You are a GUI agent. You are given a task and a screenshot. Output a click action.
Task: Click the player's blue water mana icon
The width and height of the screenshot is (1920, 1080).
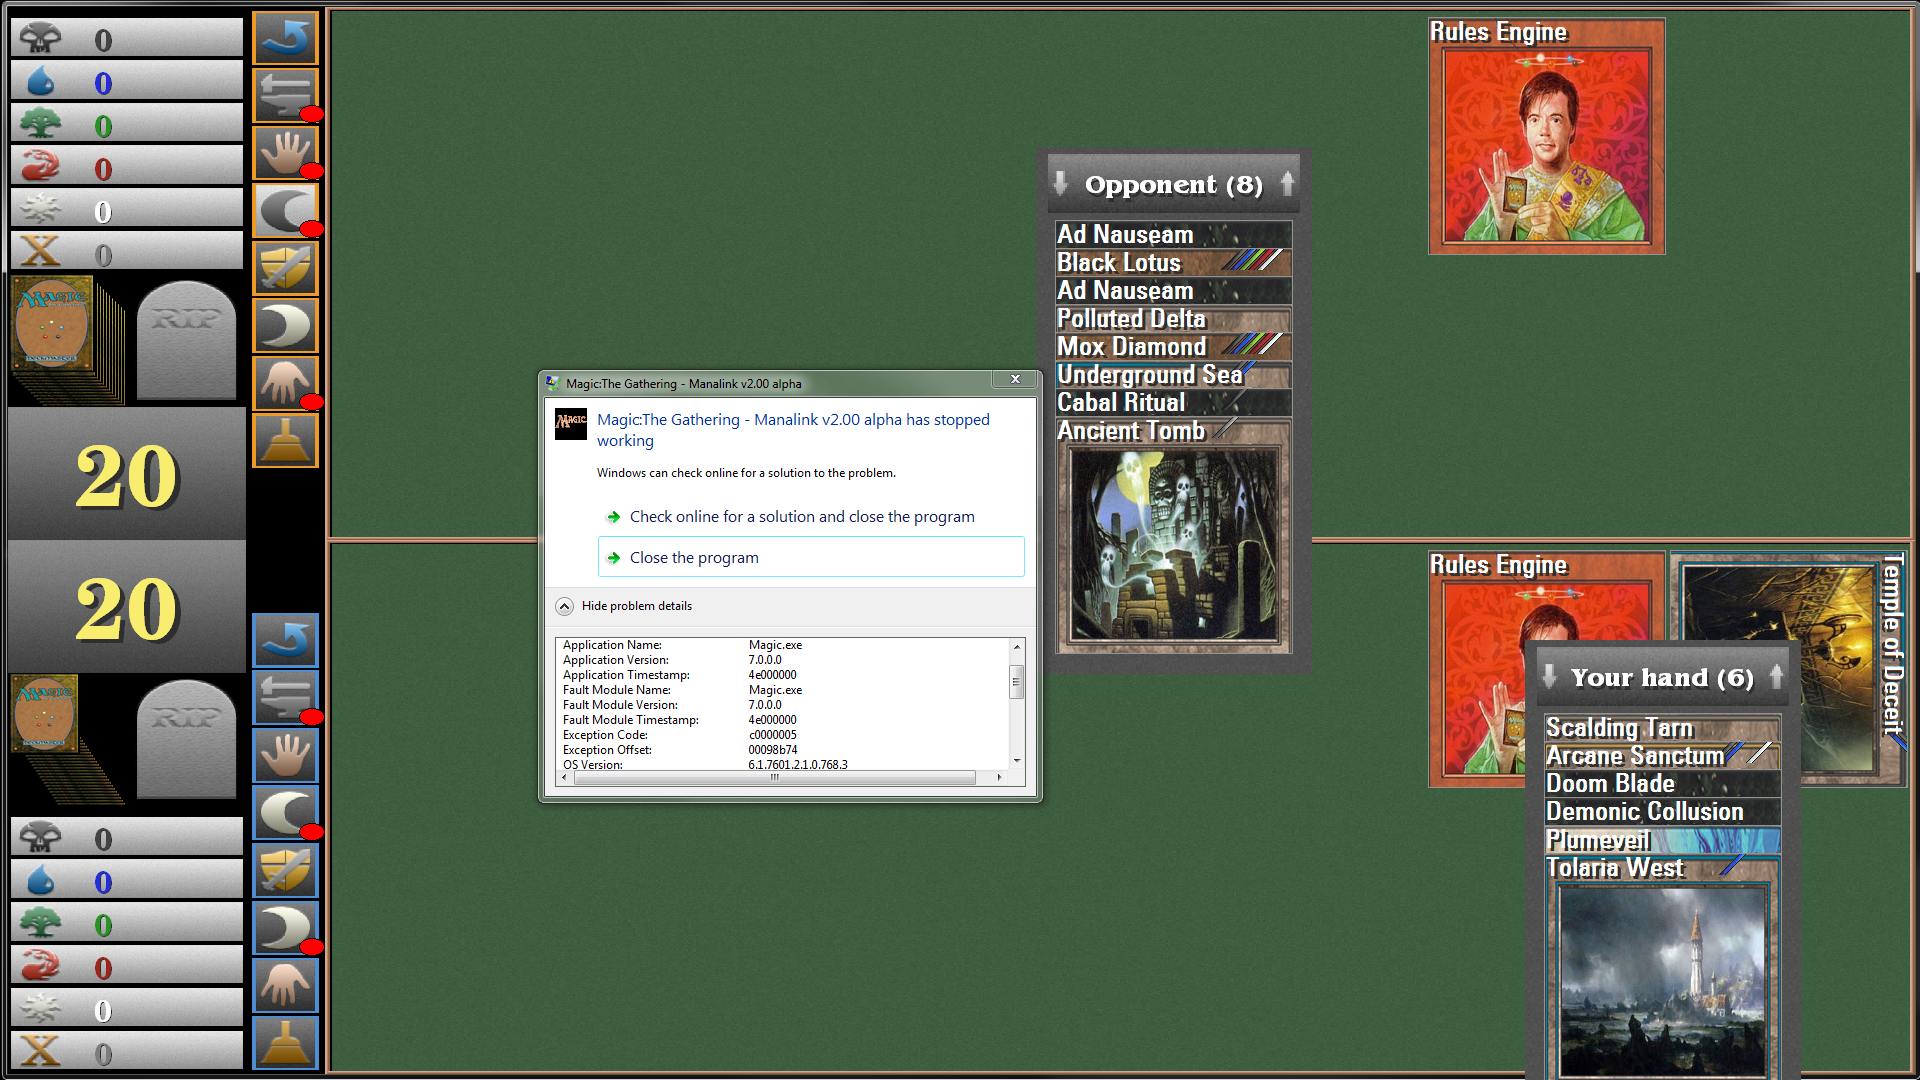[x=41, y=881]
